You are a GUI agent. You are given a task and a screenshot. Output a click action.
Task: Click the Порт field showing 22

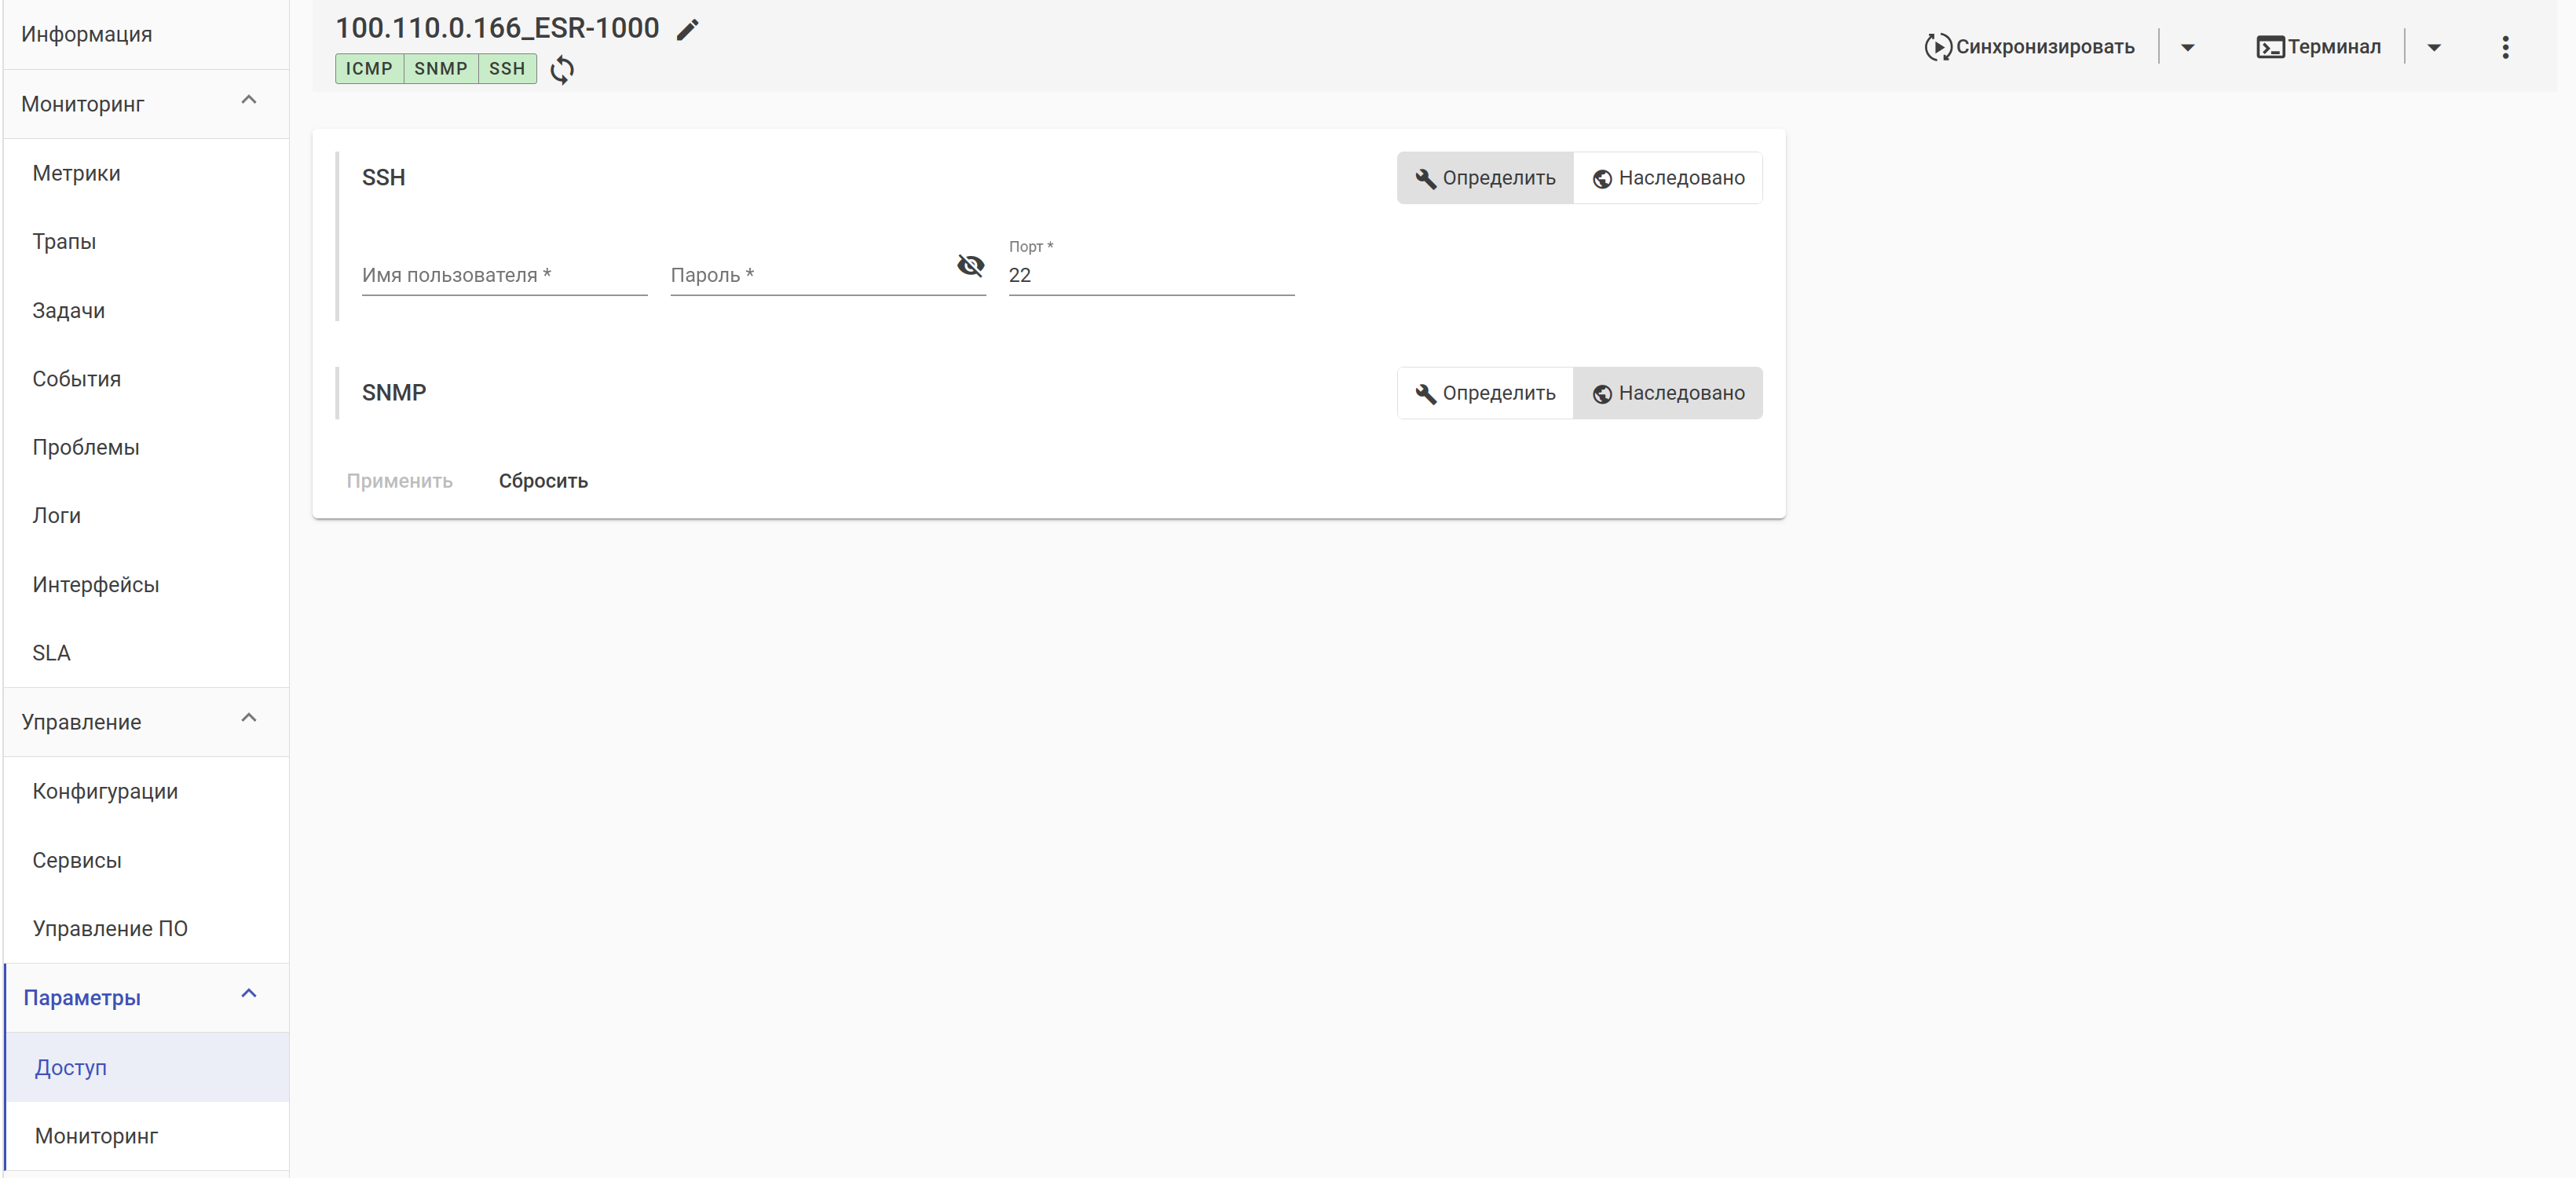point(1150,275)
